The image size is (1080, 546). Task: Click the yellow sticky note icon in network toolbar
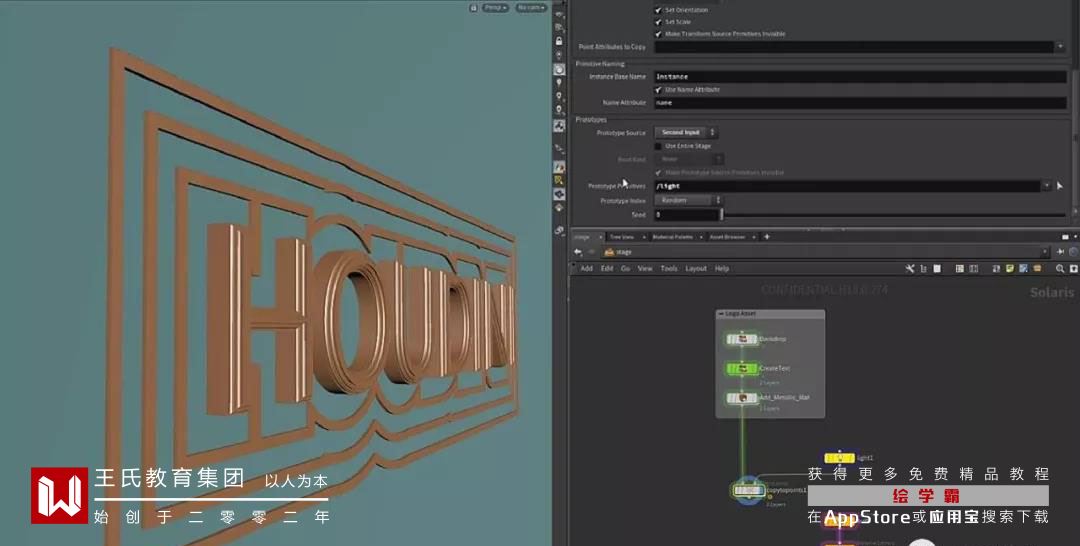[x=1009, y=269]
